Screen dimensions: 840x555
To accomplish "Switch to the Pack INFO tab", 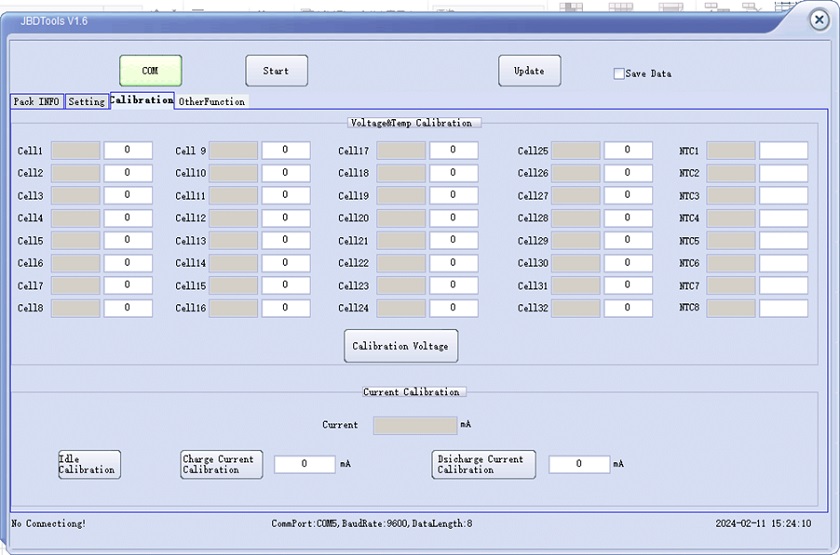I will 37,101.
